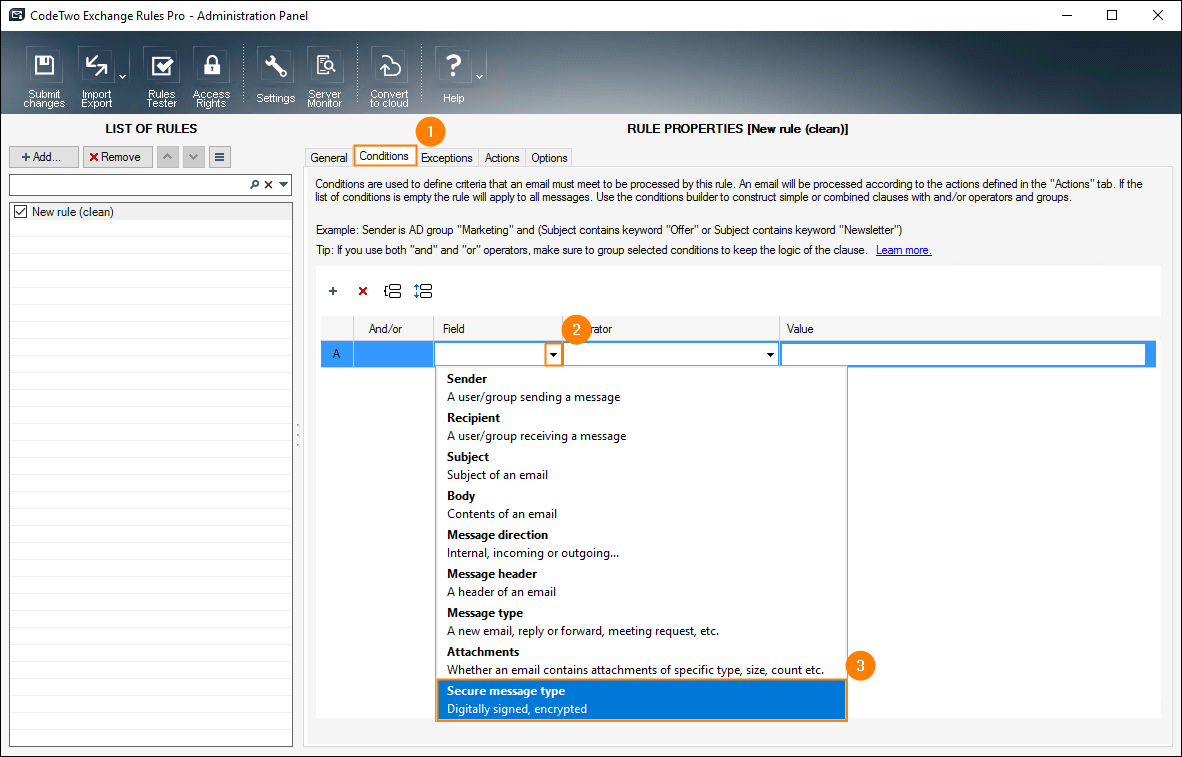Open the Import Export tool
Viewport: 1182px width, 757px height.
tap(96, 76)
